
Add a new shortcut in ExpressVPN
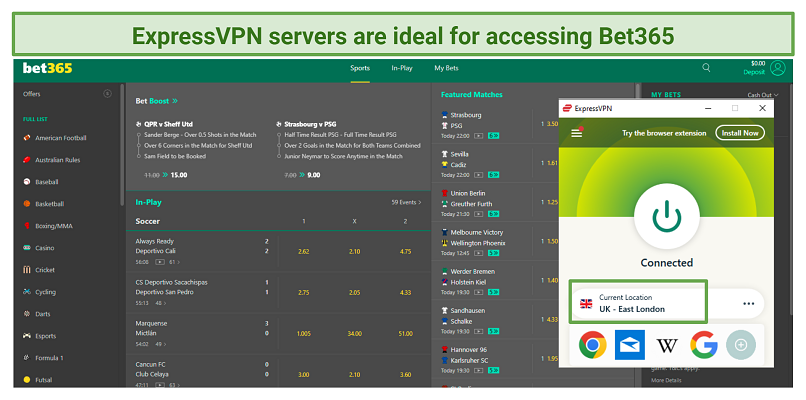click(741, 345)
